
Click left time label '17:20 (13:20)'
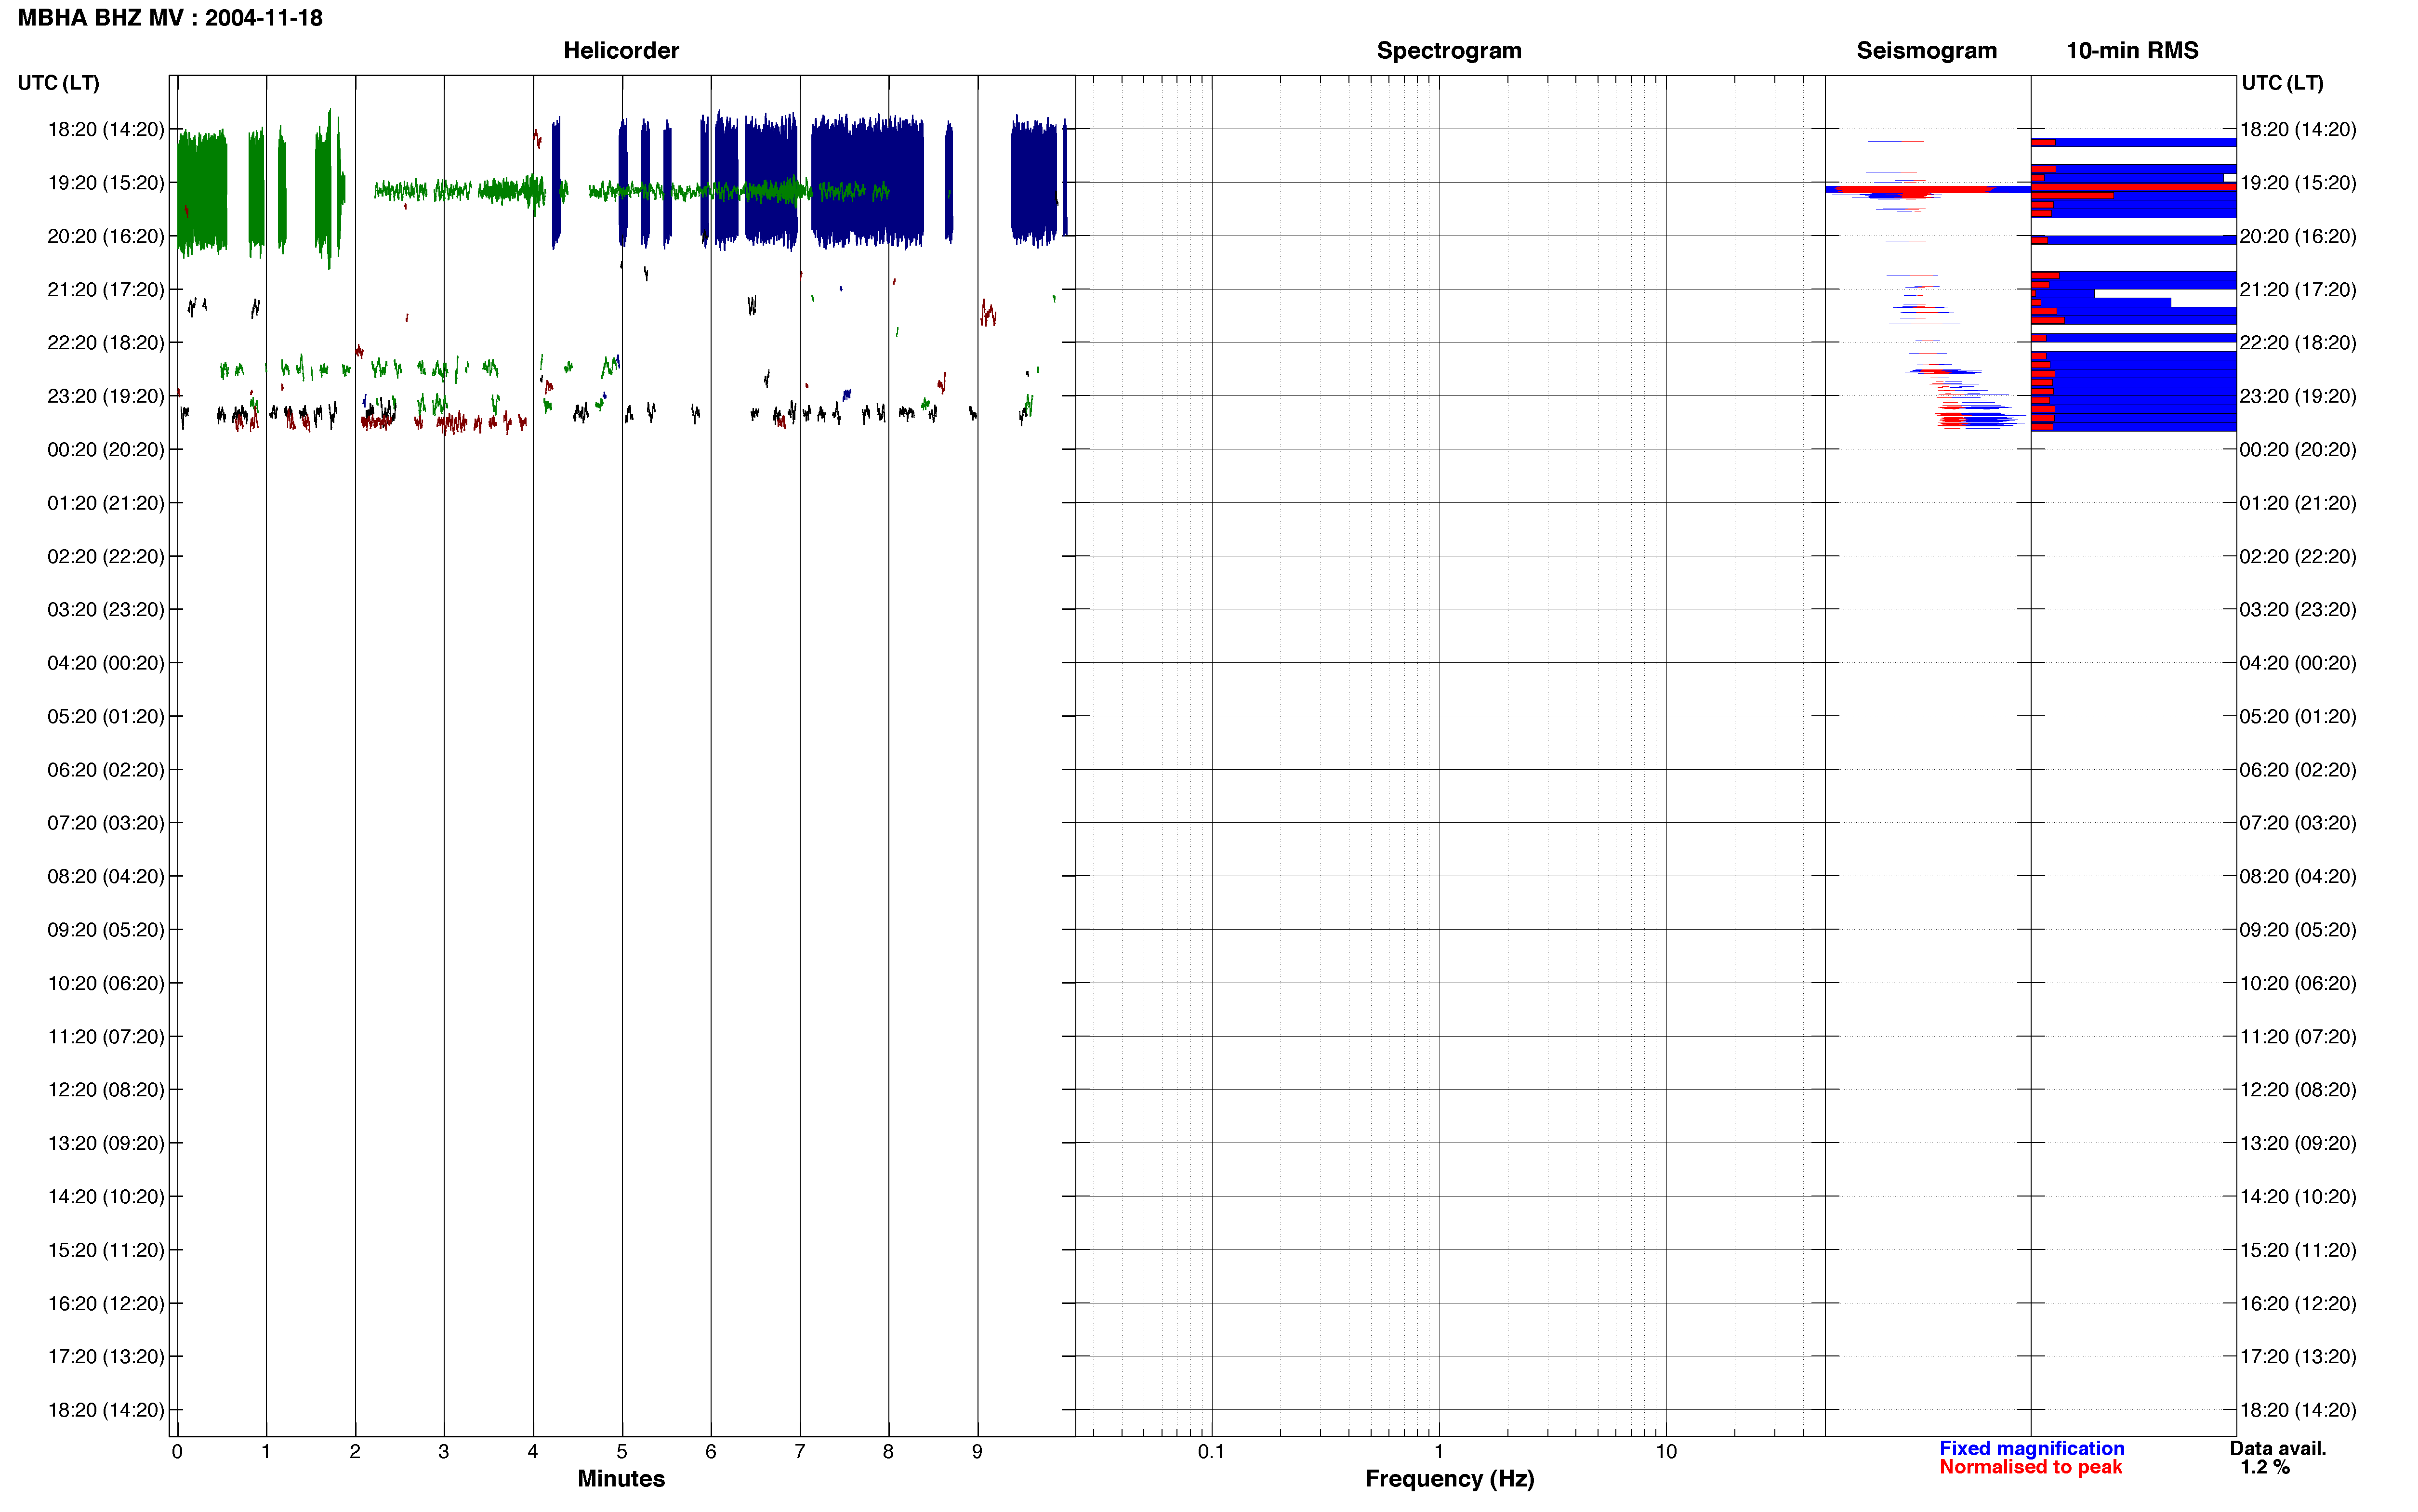click(106, 1356)
